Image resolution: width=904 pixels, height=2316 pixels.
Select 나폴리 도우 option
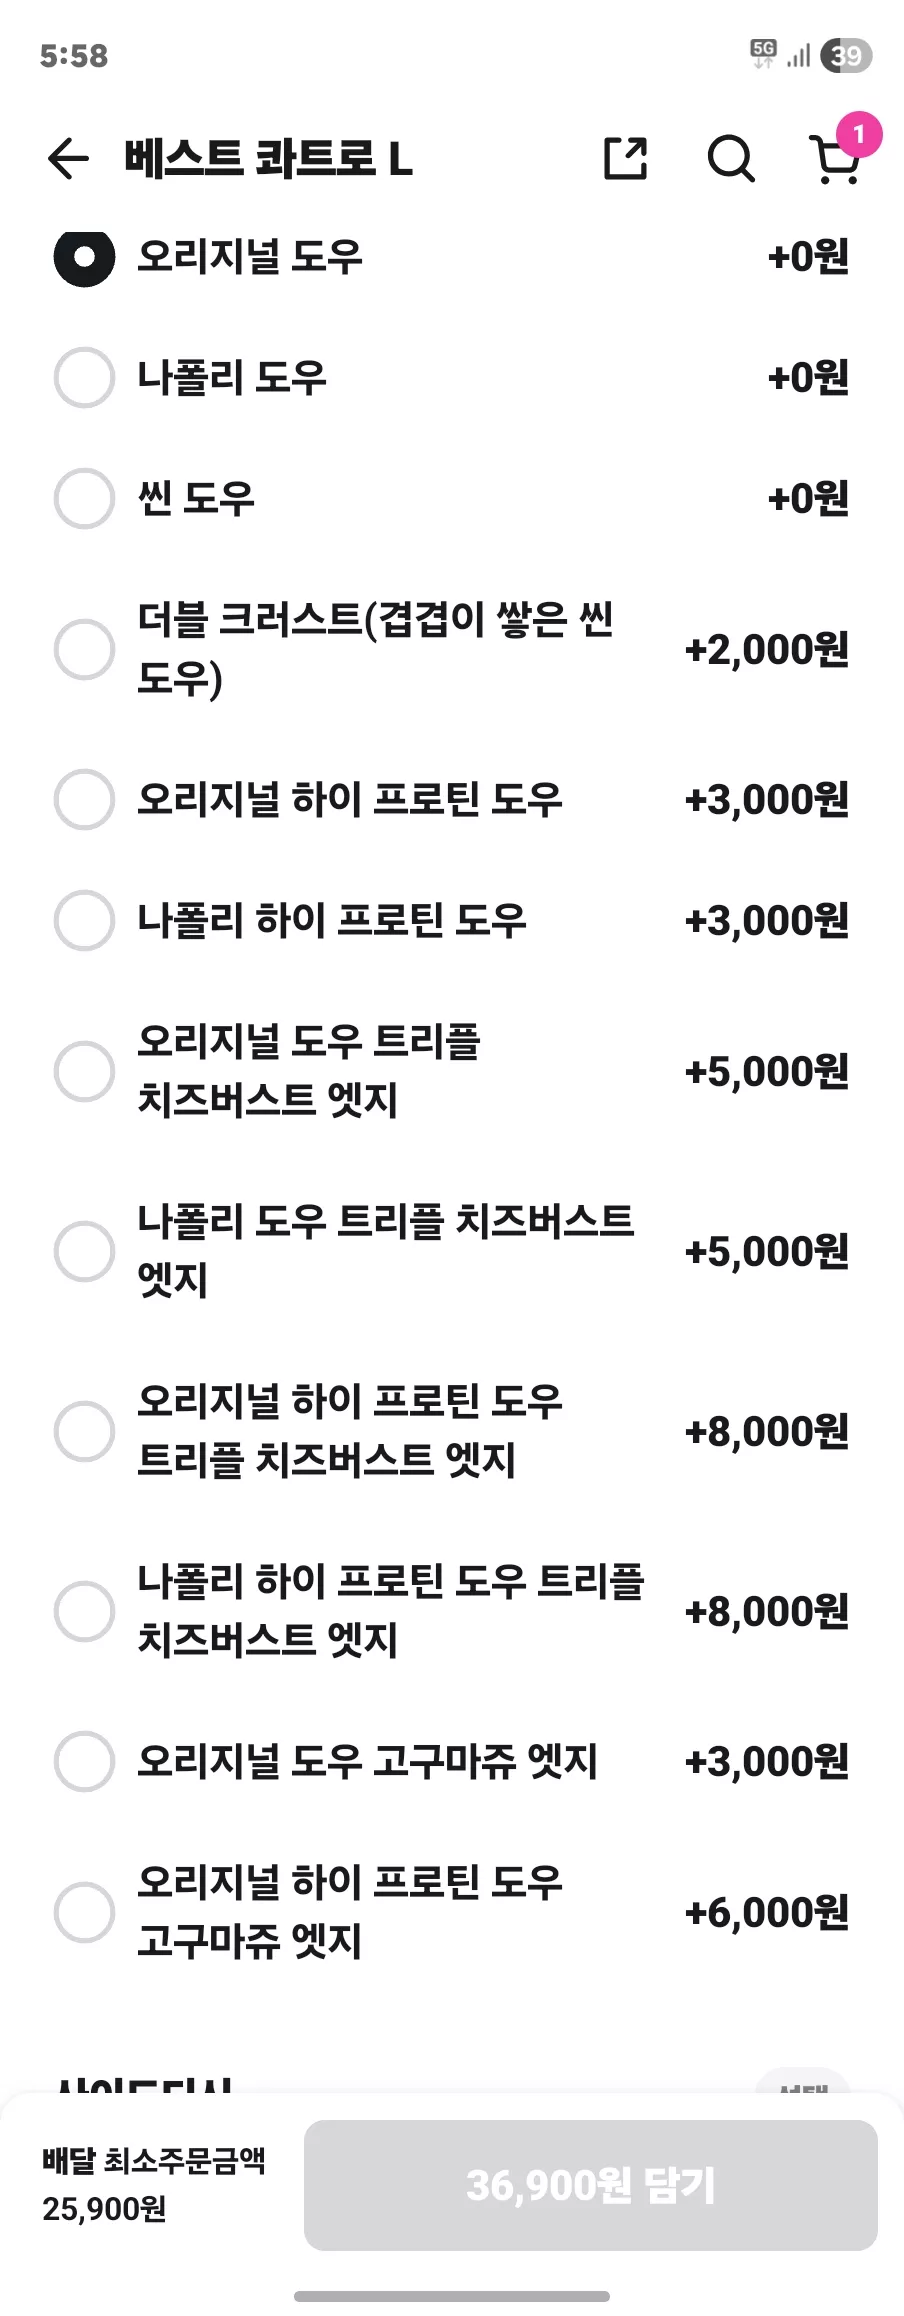click(452, 378)
